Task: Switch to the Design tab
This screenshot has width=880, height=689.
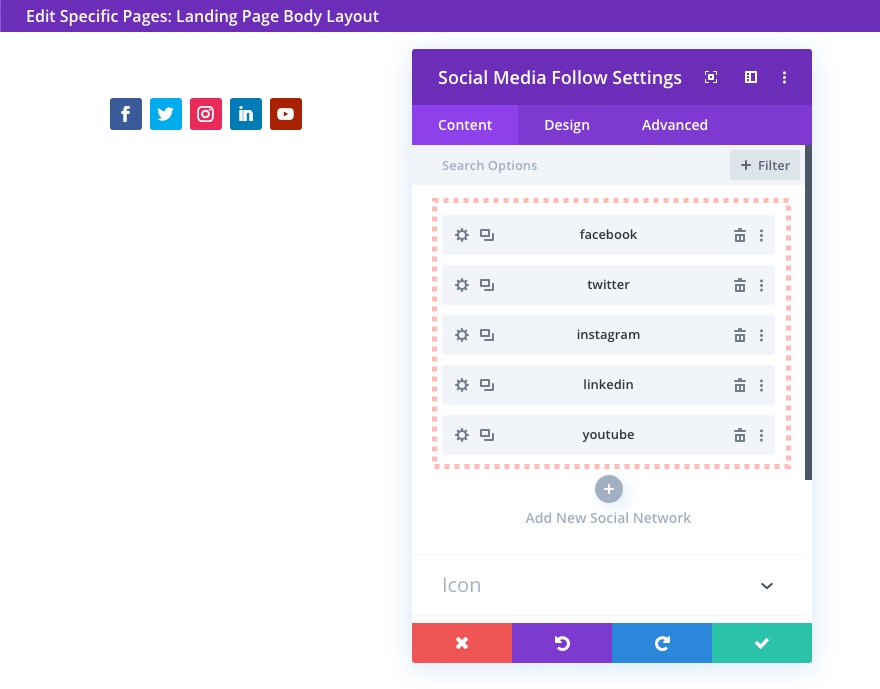Action: [567, 125]
